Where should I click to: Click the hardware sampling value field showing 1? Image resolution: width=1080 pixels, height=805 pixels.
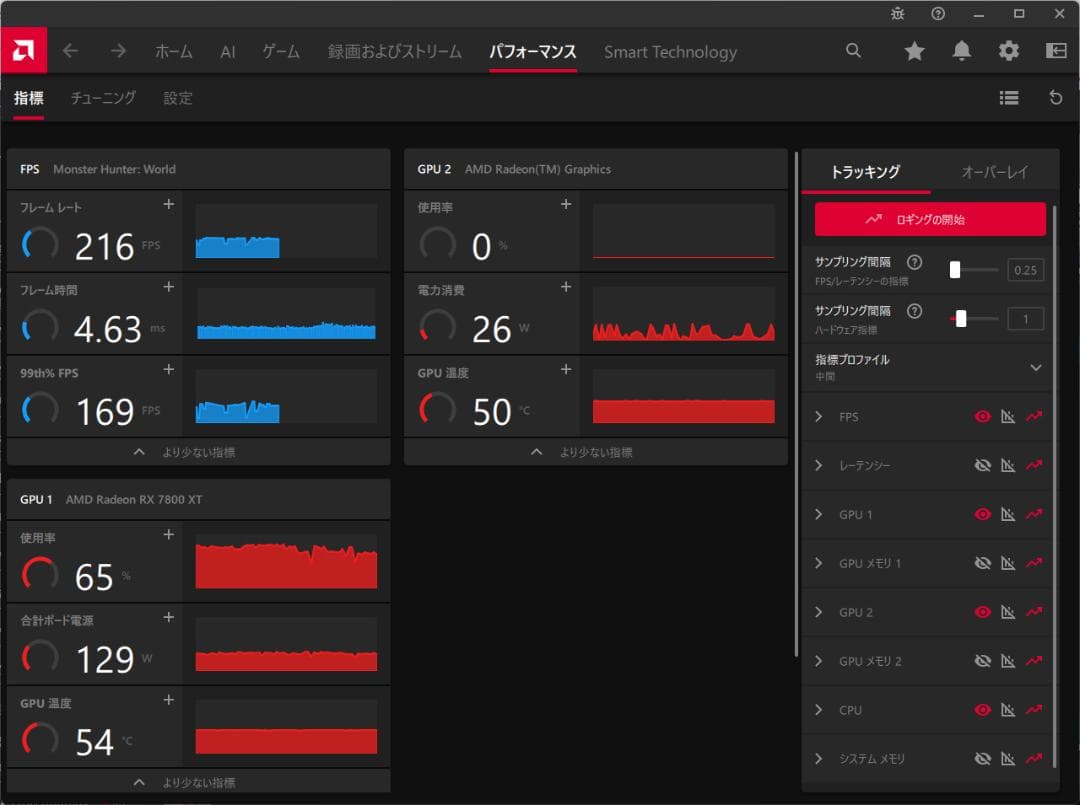click(x=1025, y=319)
